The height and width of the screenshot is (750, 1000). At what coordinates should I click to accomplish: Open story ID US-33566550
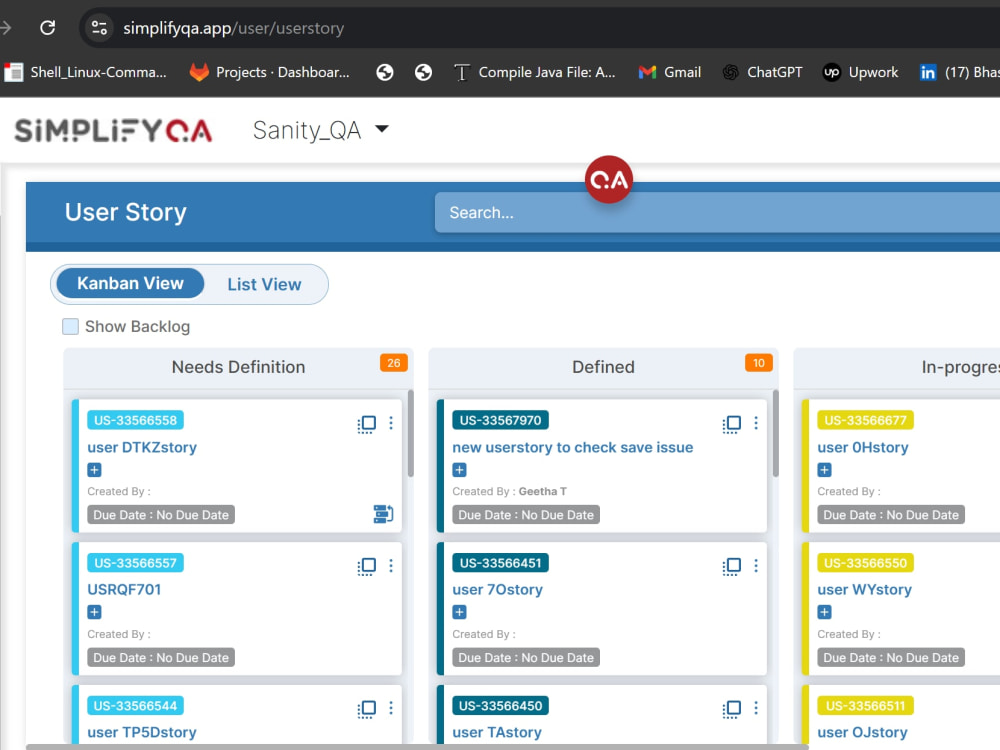(x=865, y=563)
